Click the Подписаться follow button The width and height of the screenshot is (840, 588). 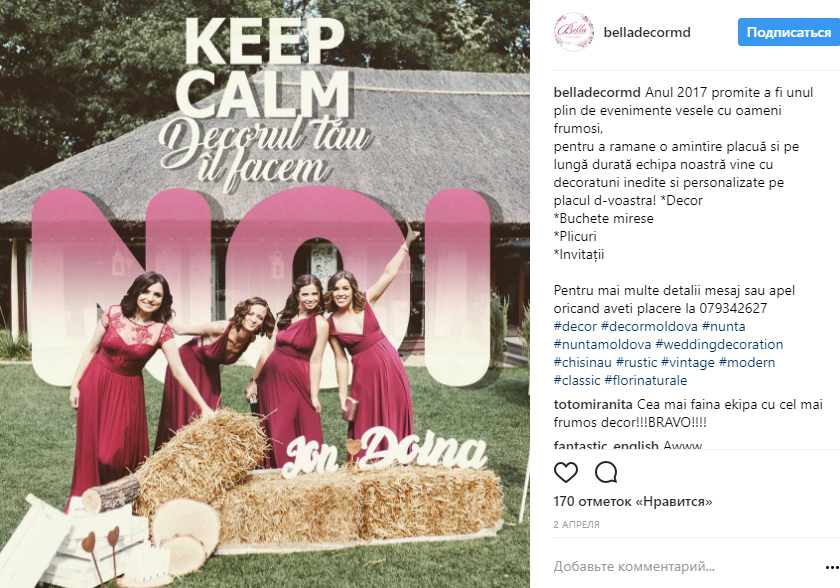click(x=789, y=32)
